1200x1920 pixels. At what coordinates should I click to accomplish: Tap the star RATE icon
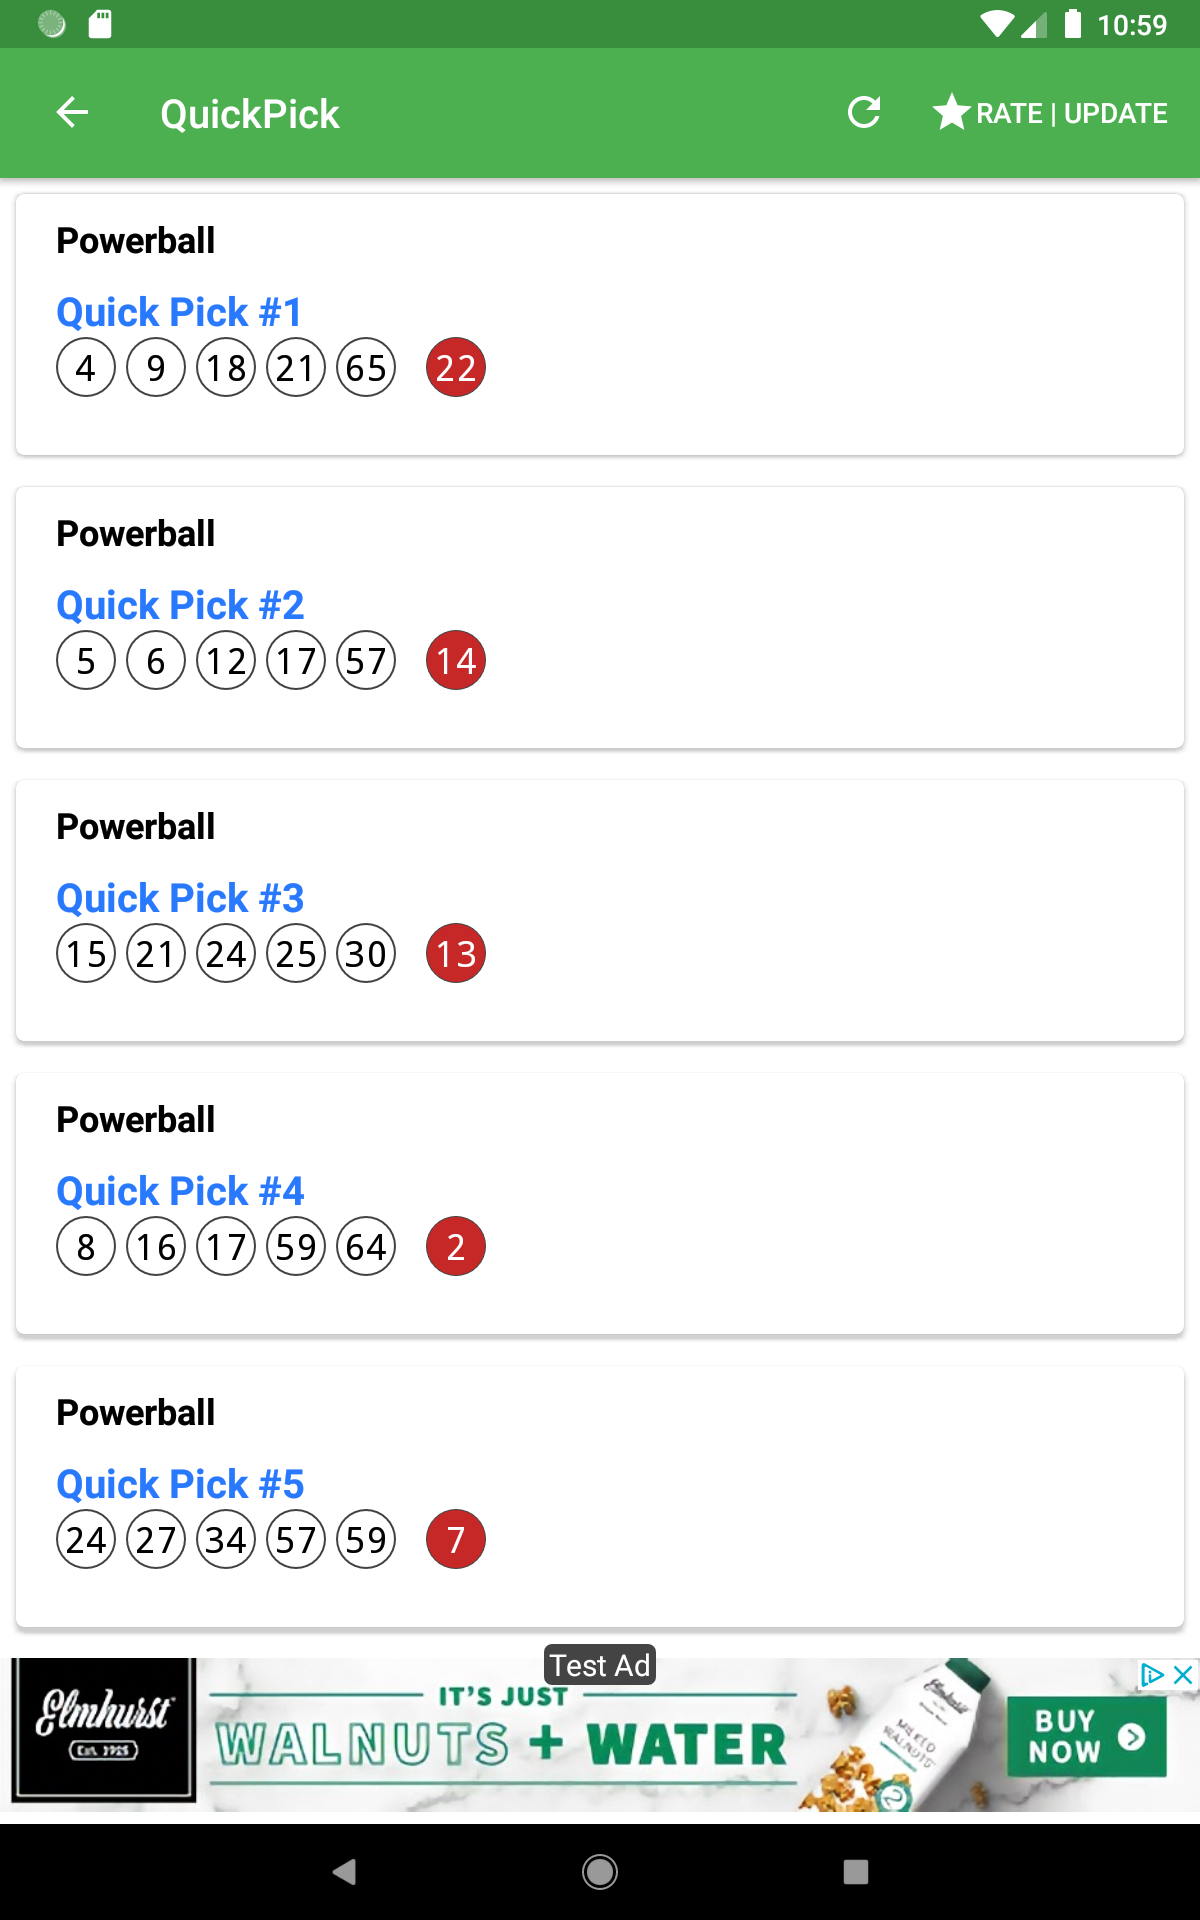pyautogui.click(x=951, y=112)
